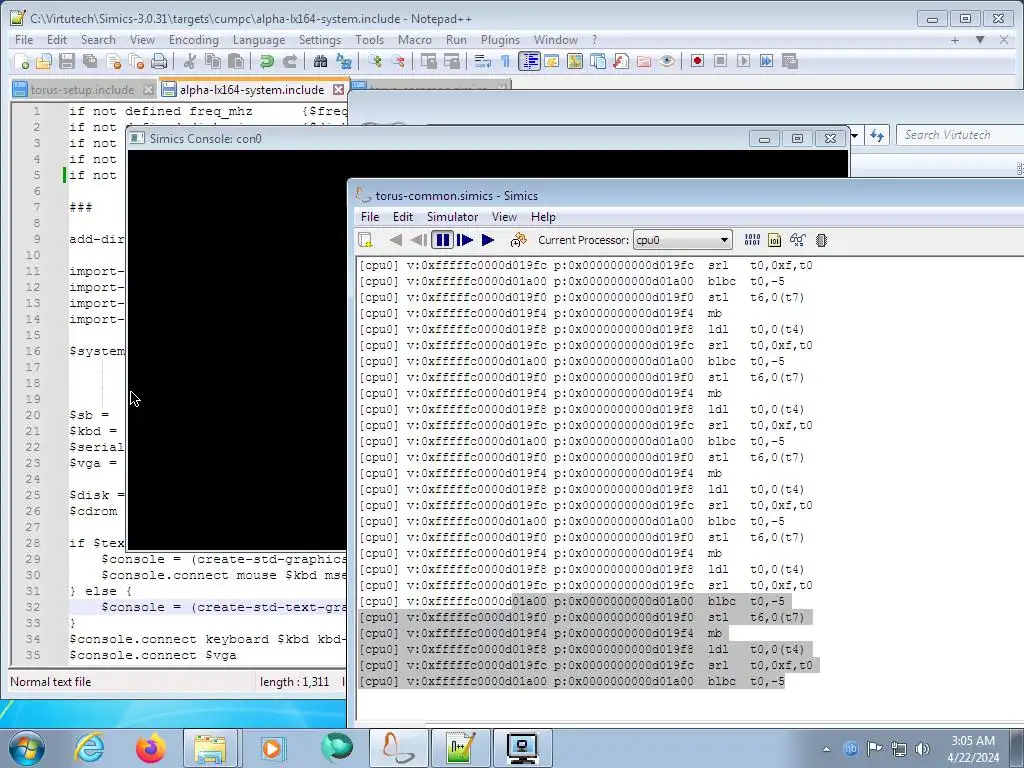The image size is (1024, 768).
Task: Open the Plugins menu
Action: 500,40
